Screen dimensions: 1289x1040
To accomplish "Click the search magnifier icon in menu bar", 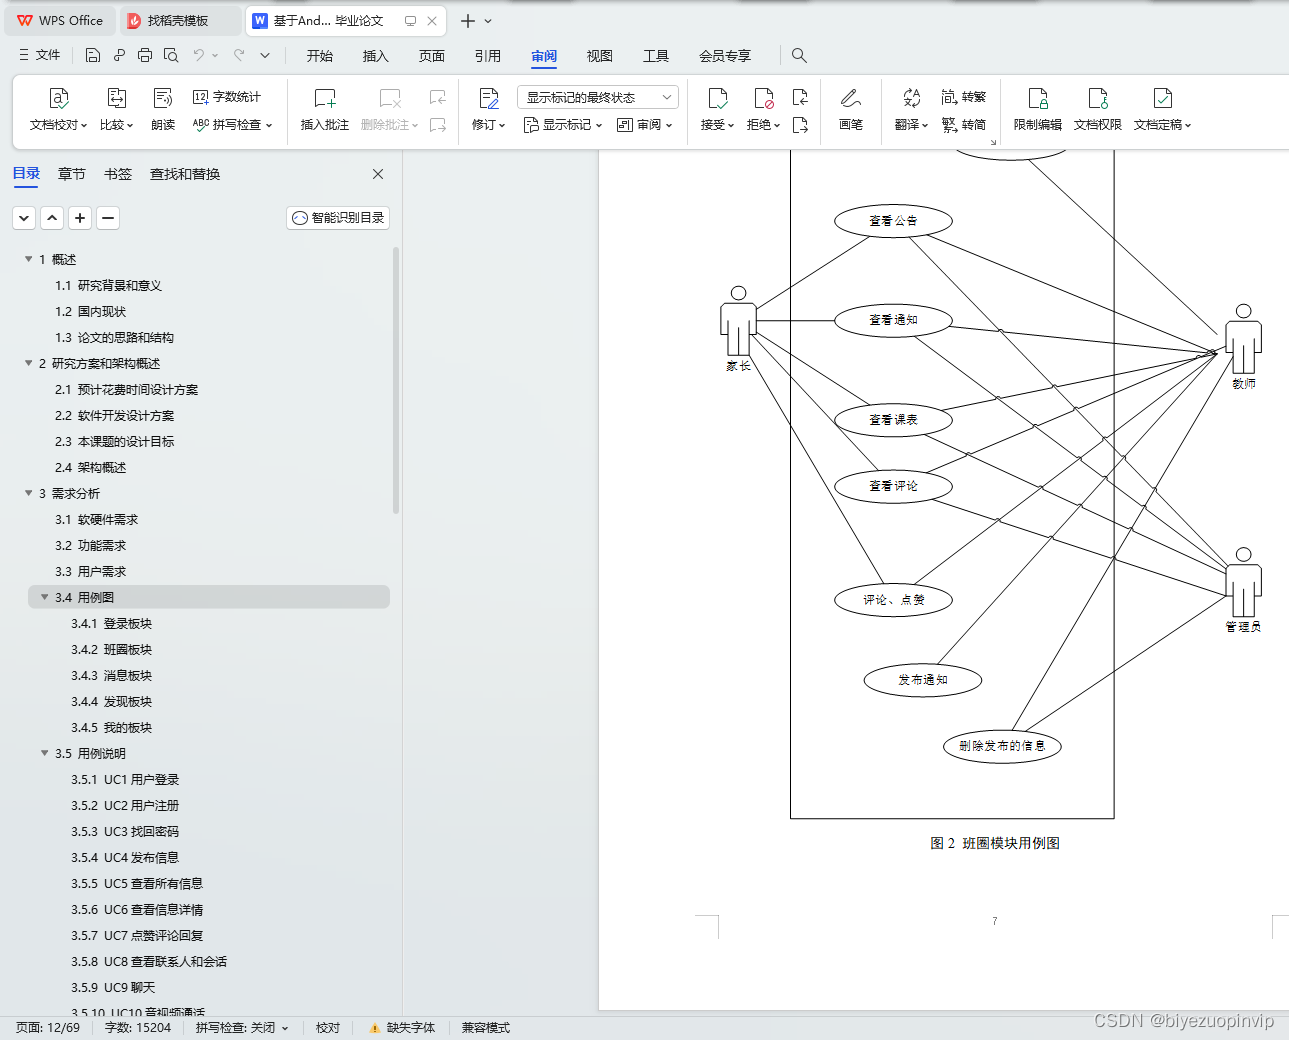I will pos(799,55).
